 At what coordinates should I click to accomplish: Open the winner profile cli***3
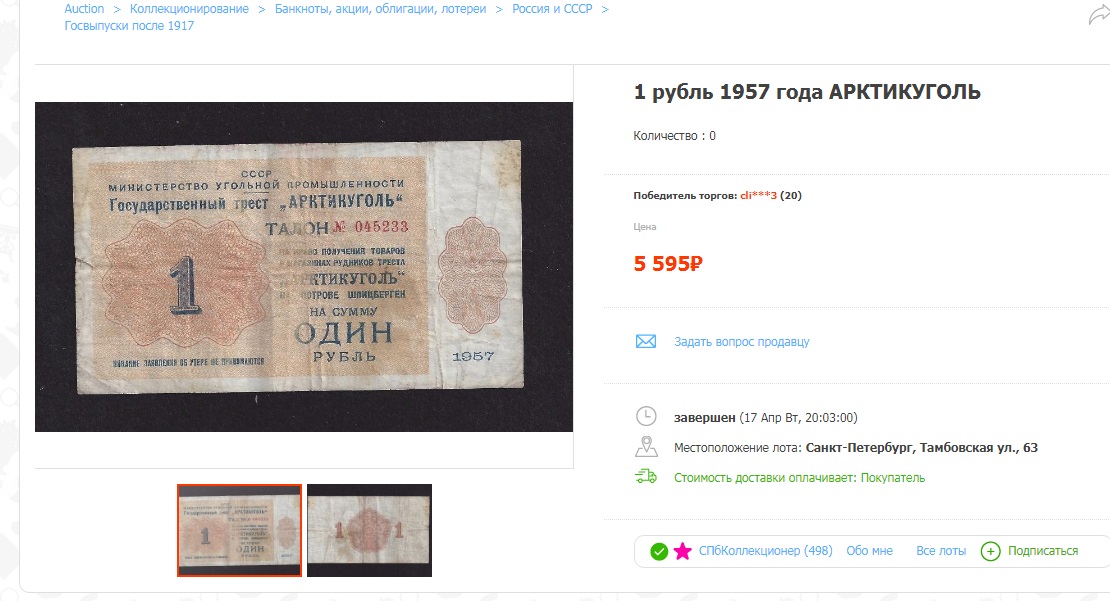(x=758, y=195)
